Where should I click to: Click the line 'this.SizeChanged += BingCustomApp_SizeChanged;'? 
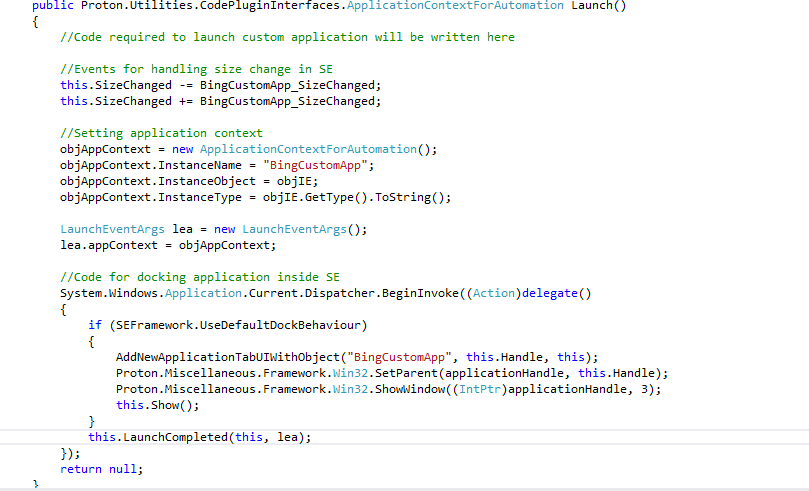pyautogui.click(x=220, y=101)
